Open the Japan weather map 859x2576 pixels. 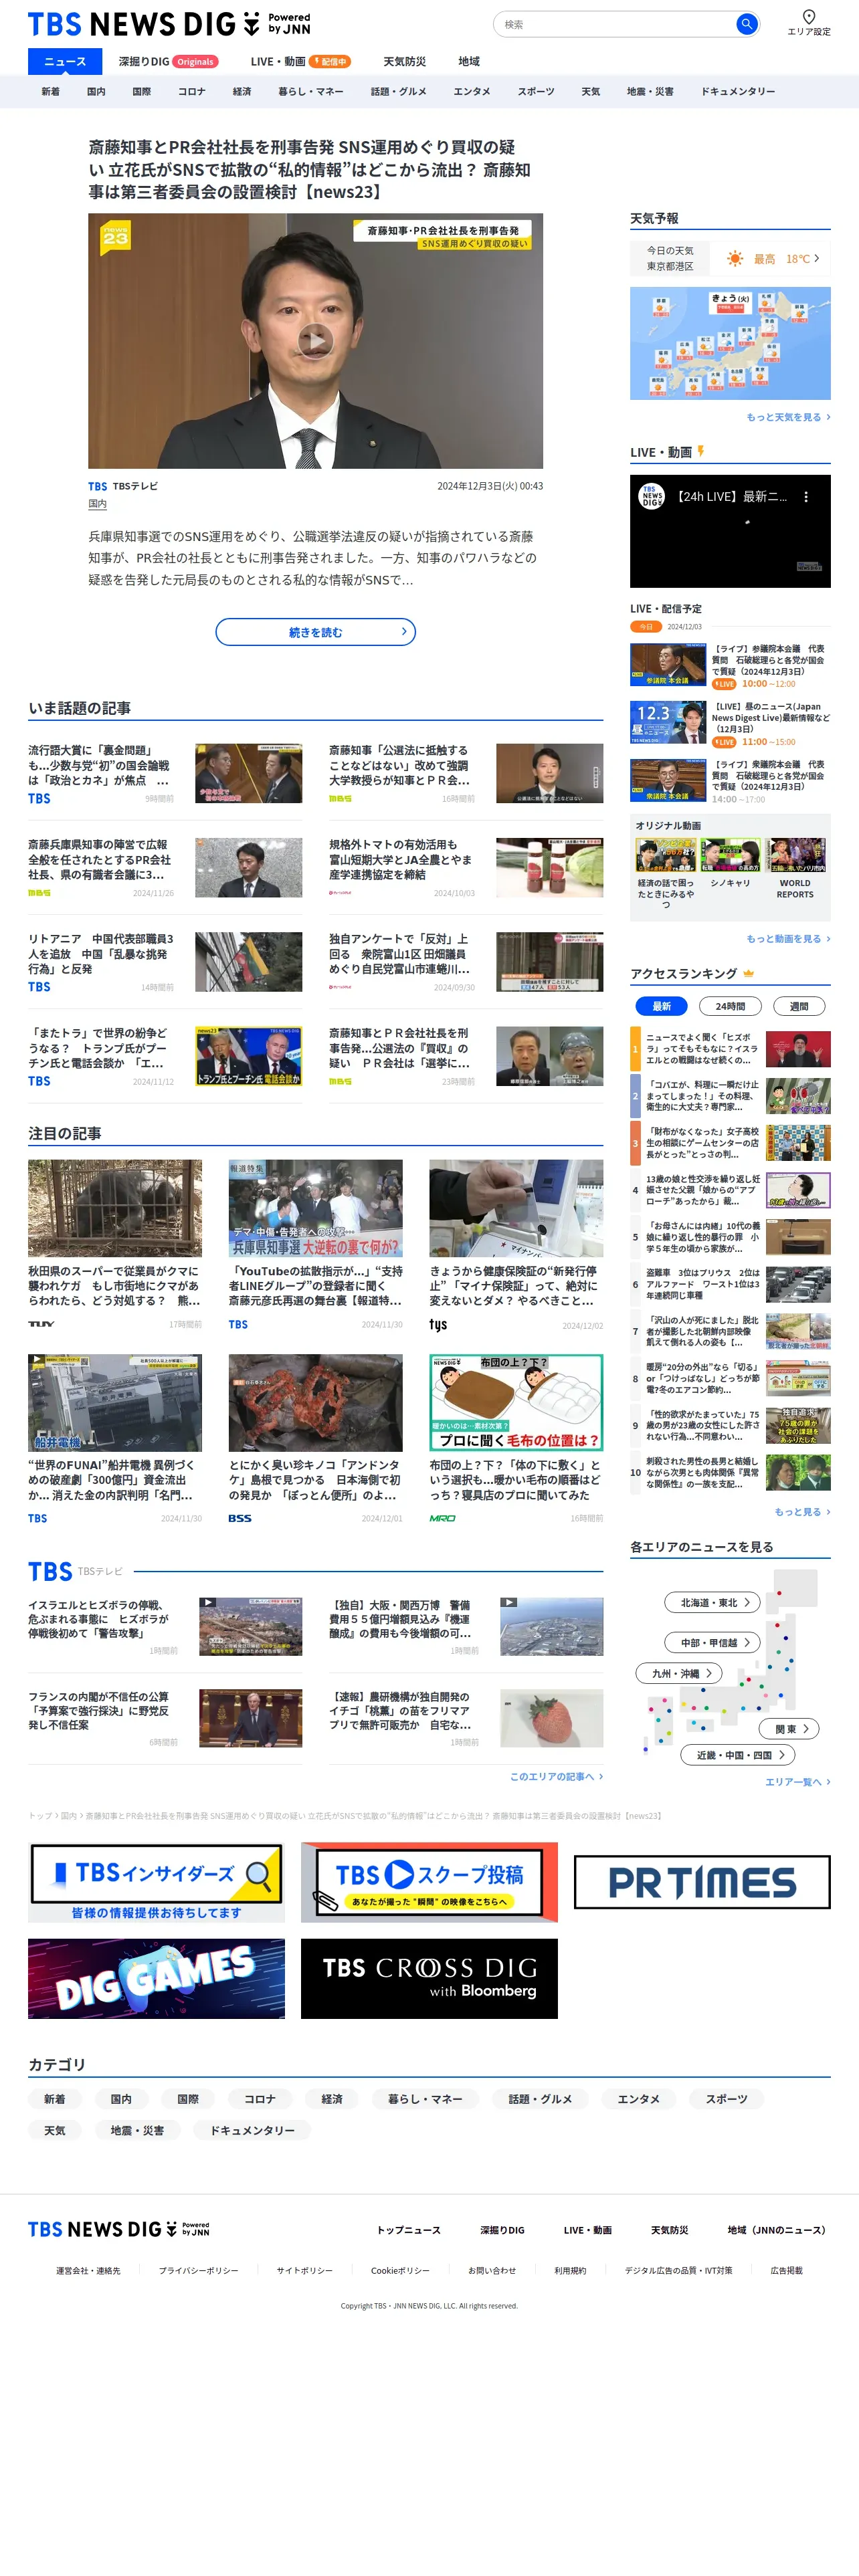pyautogui.click(x=730, y=343)
